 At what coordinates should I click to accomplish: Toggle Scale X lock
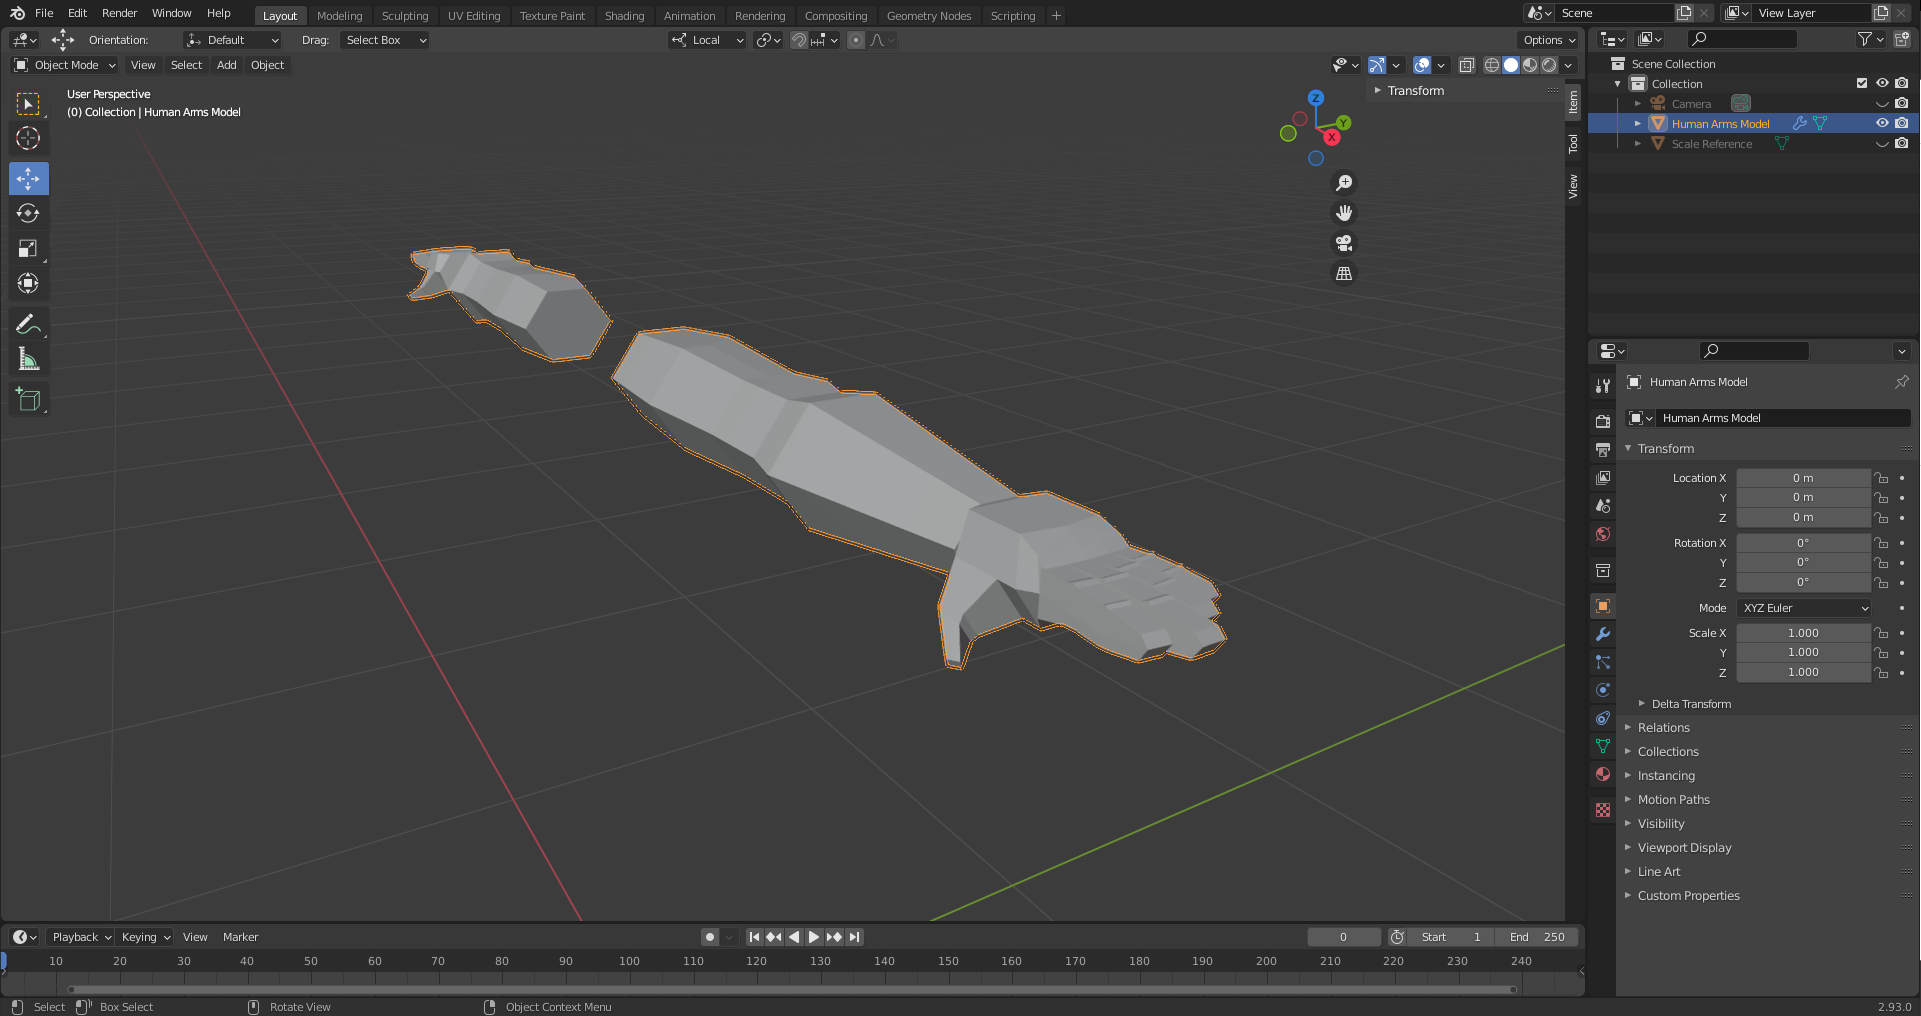(x=1881, y=633)
